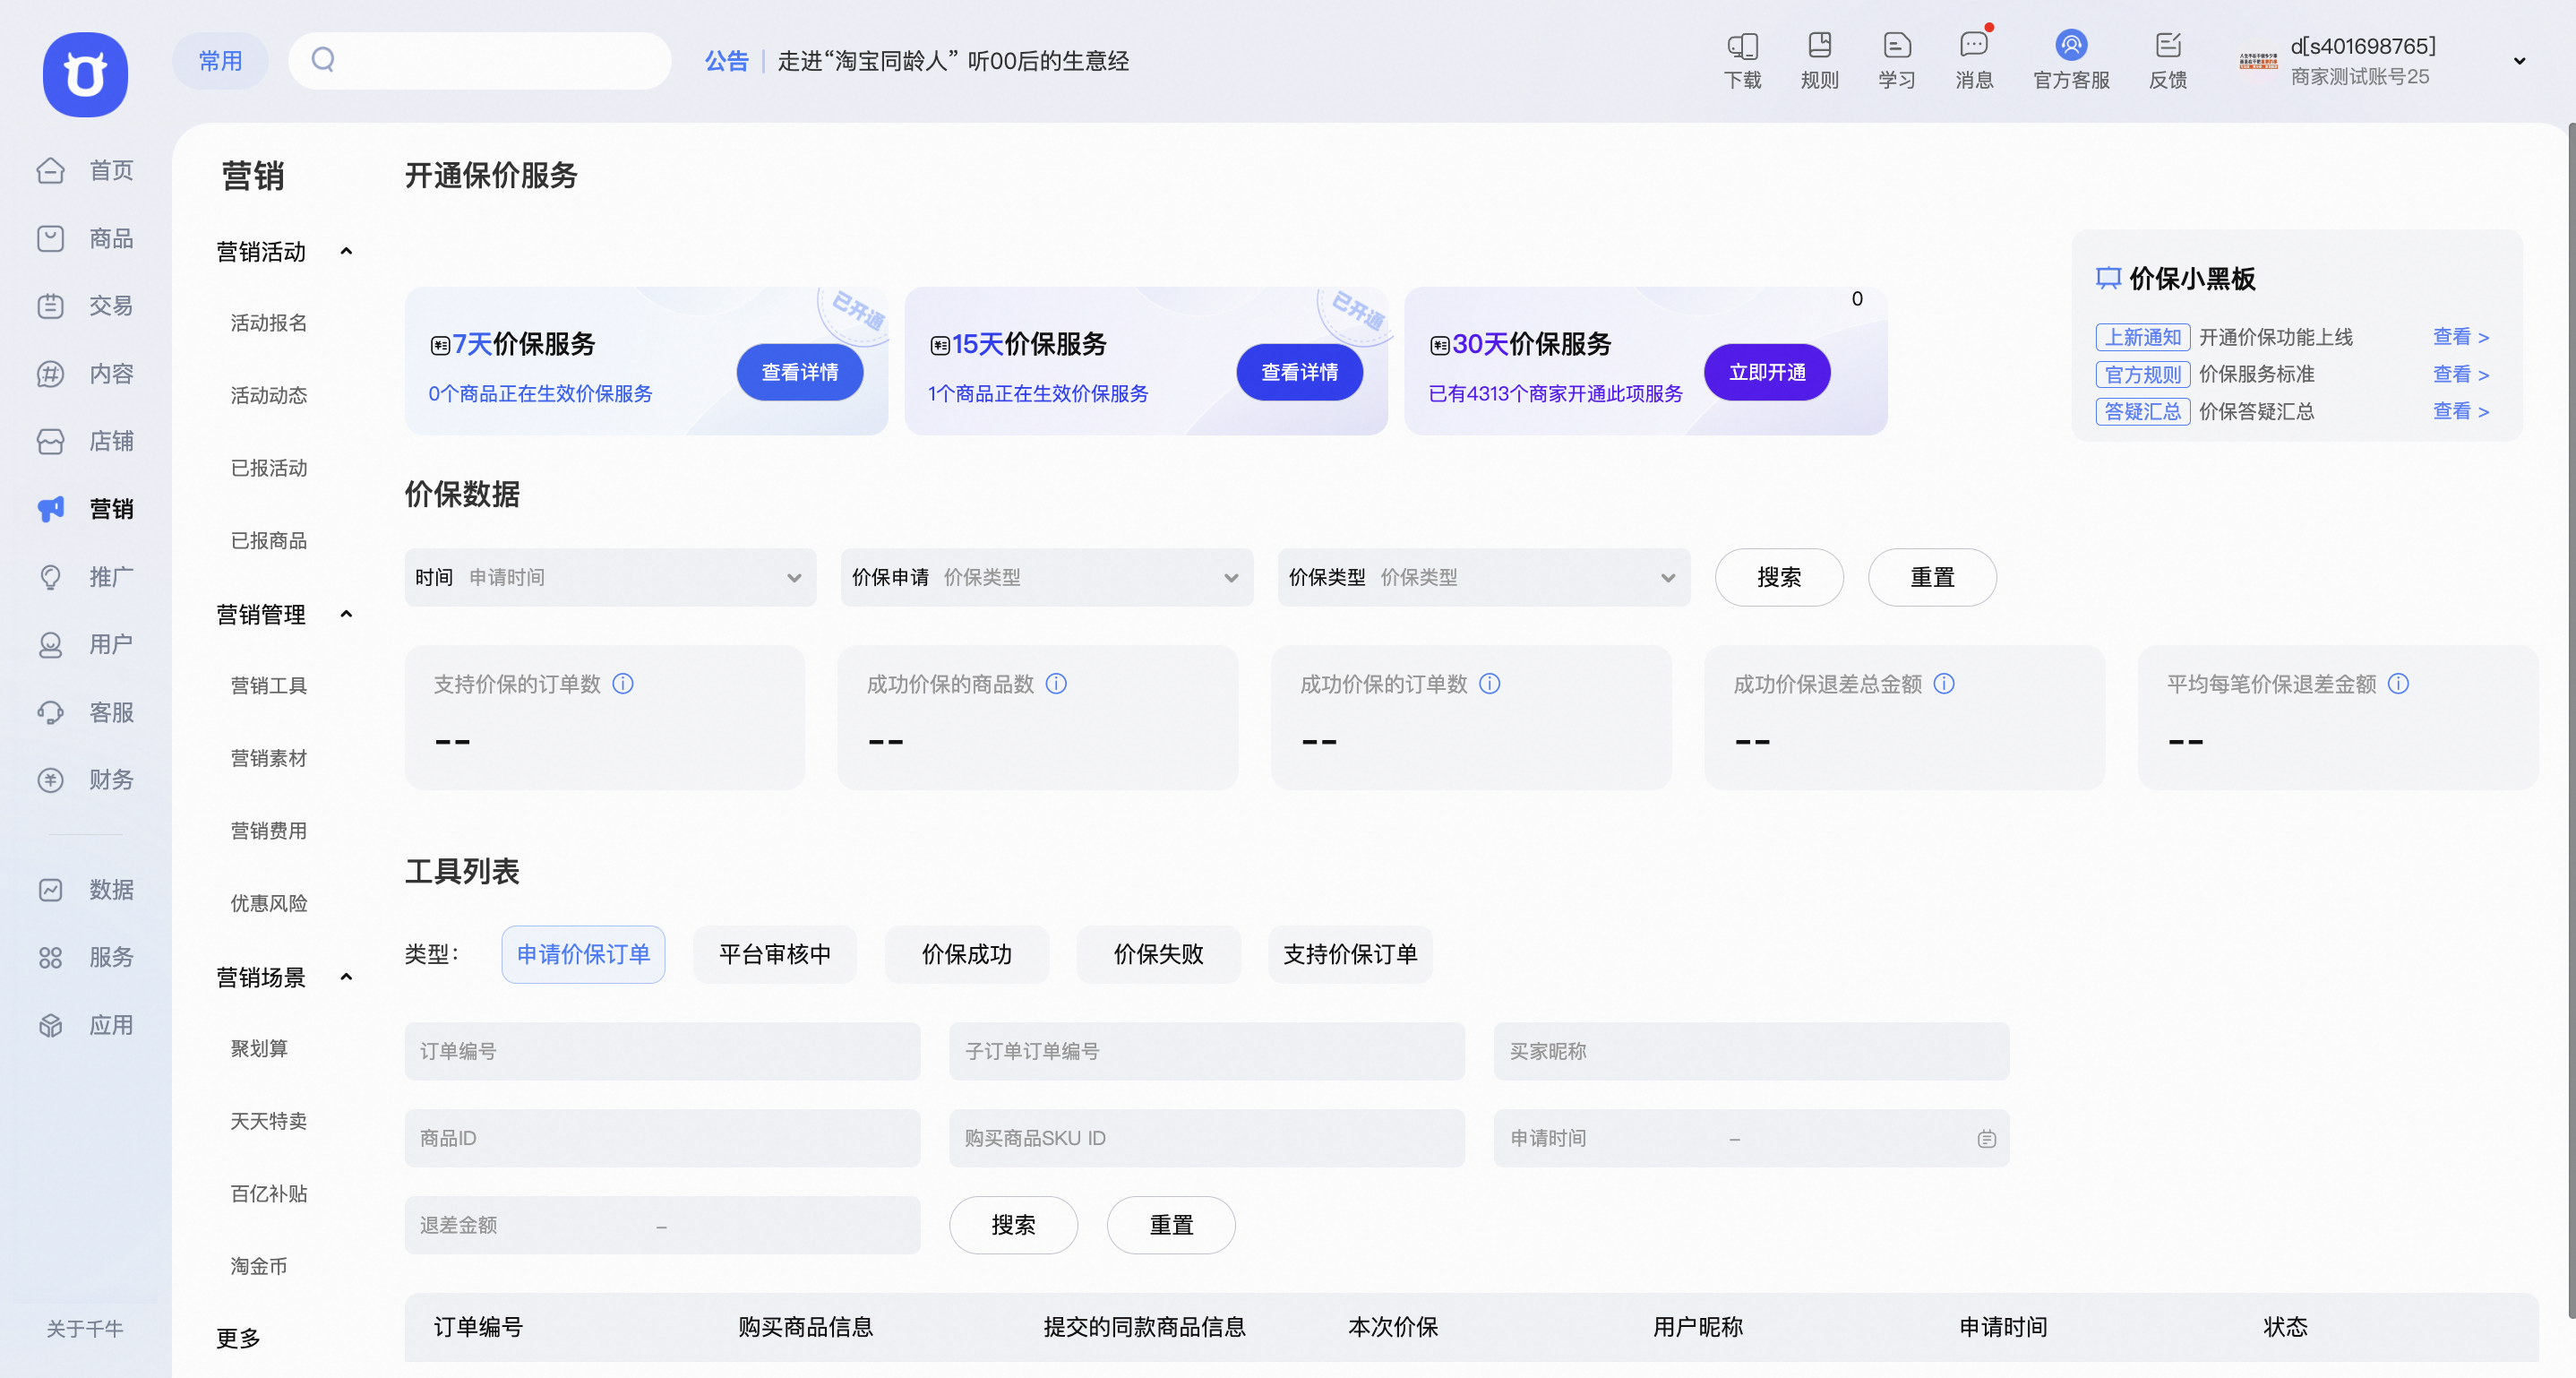Click the search magnifier icon
Screen dimensions: 2576x1378
coord(323,60)
